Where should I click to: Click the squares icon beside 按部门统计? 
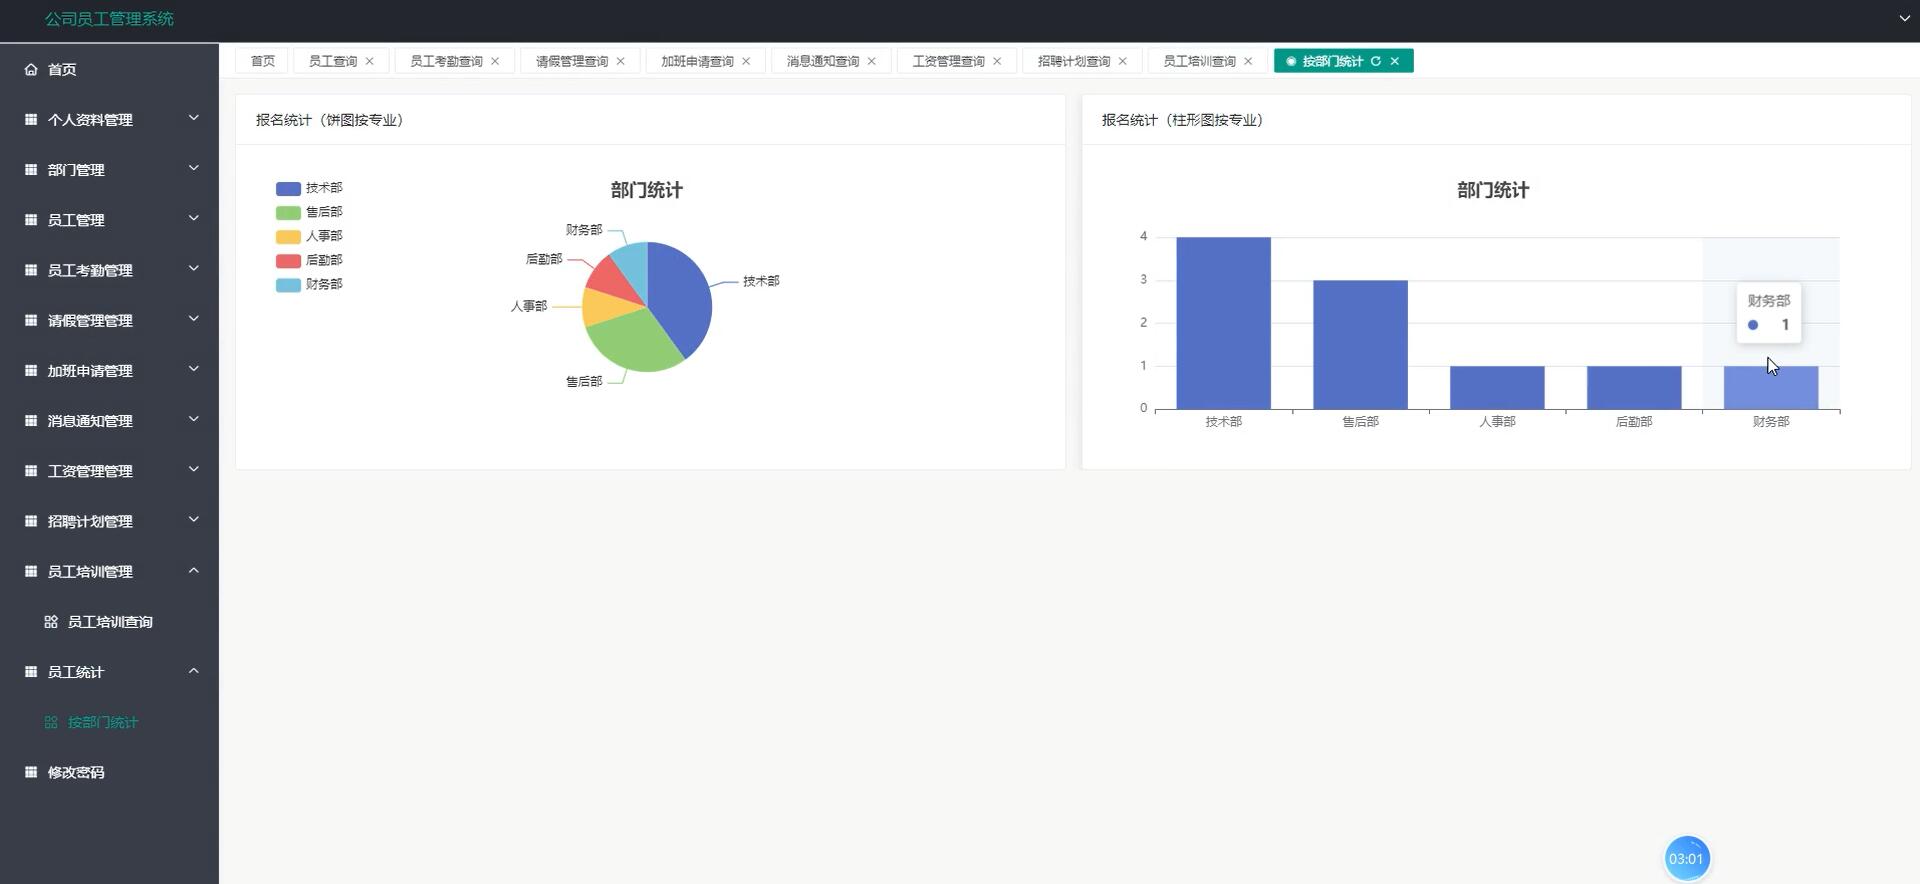(51, 722)
